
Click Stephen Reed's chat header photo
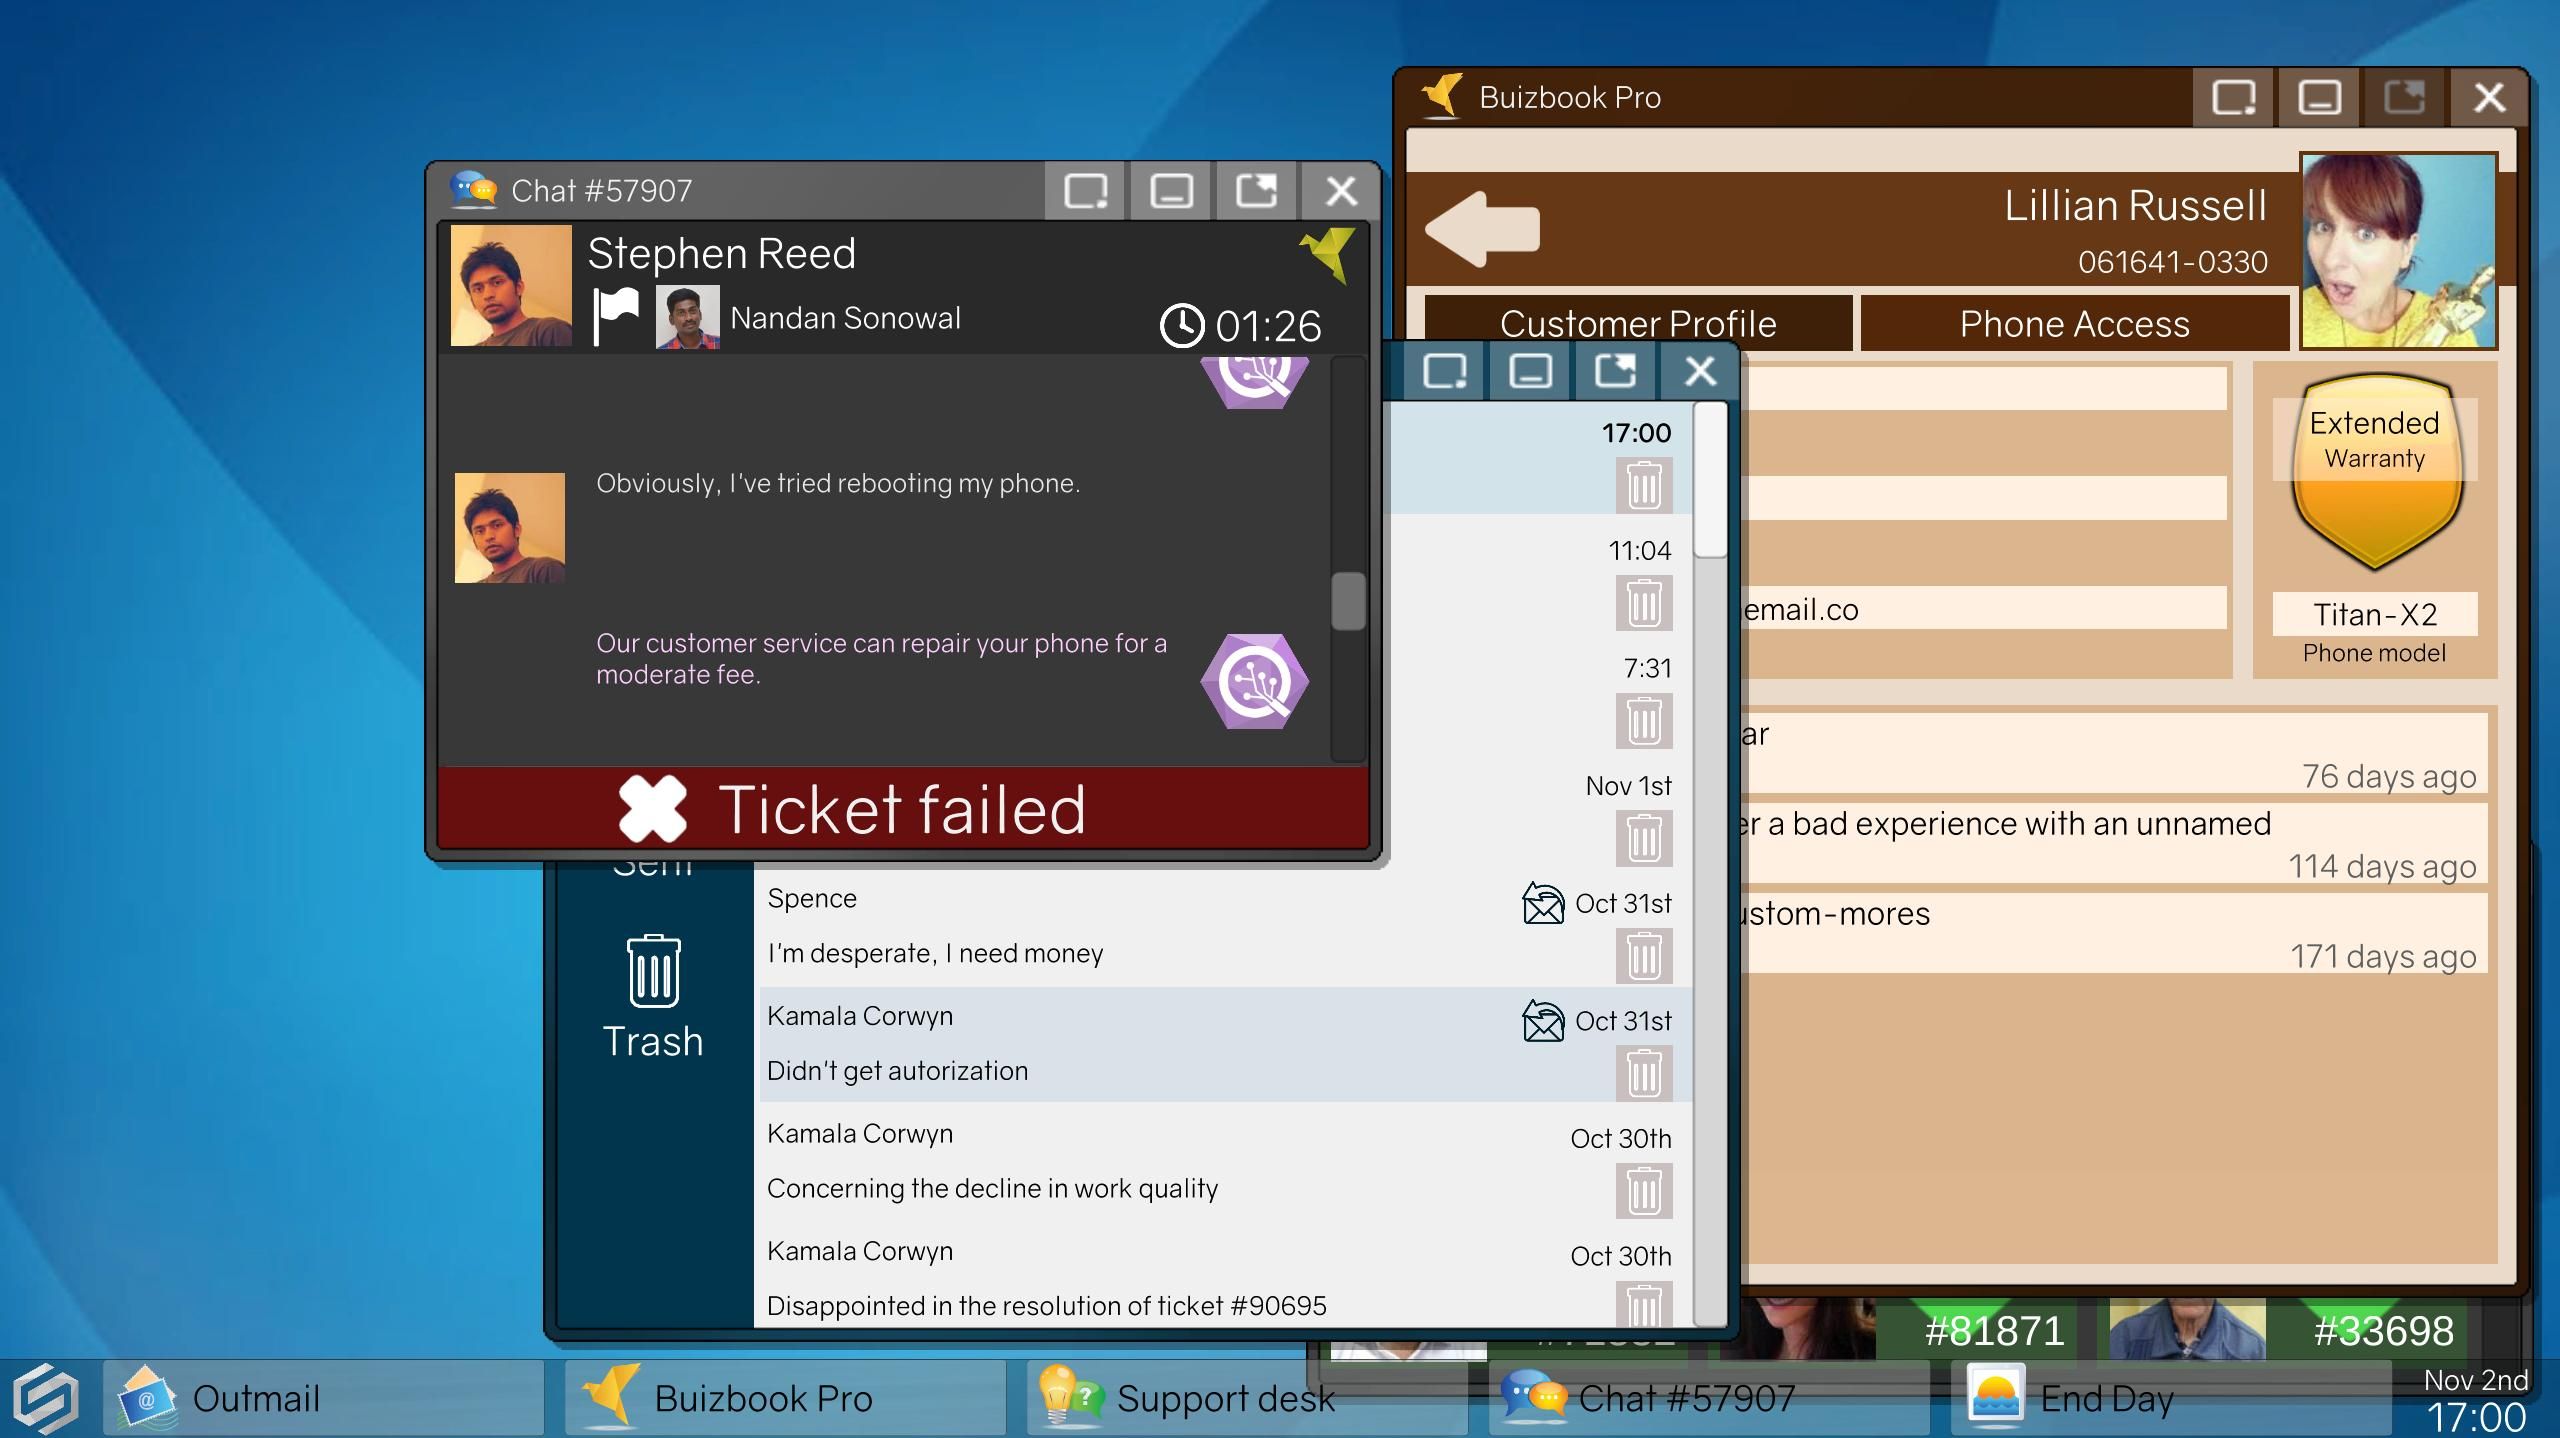click(511, 285)
